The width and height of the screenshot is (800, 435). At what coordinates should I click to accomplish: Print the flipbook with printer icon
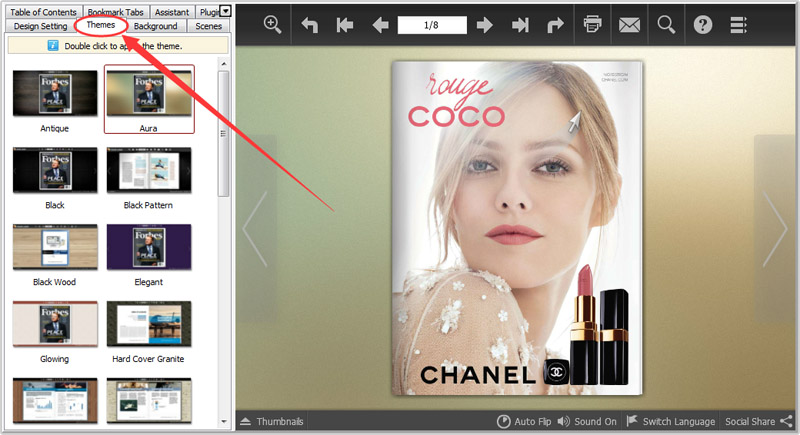(x=592, y=24)
